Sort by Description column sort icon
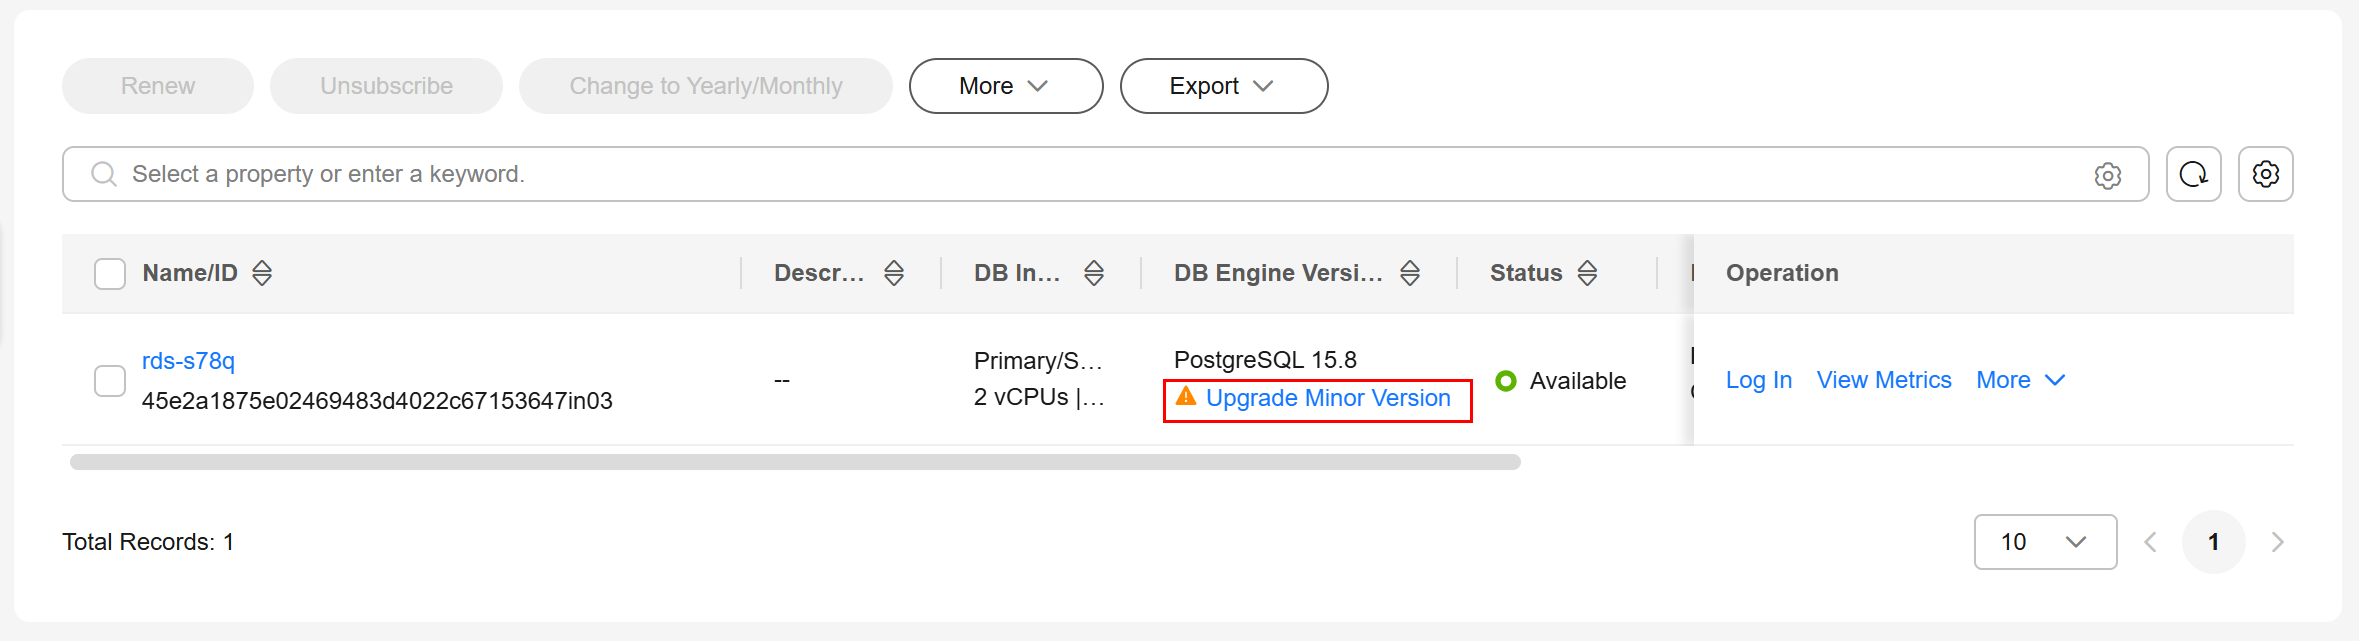This screenshot has width=2359, height=641. [894, 273]
